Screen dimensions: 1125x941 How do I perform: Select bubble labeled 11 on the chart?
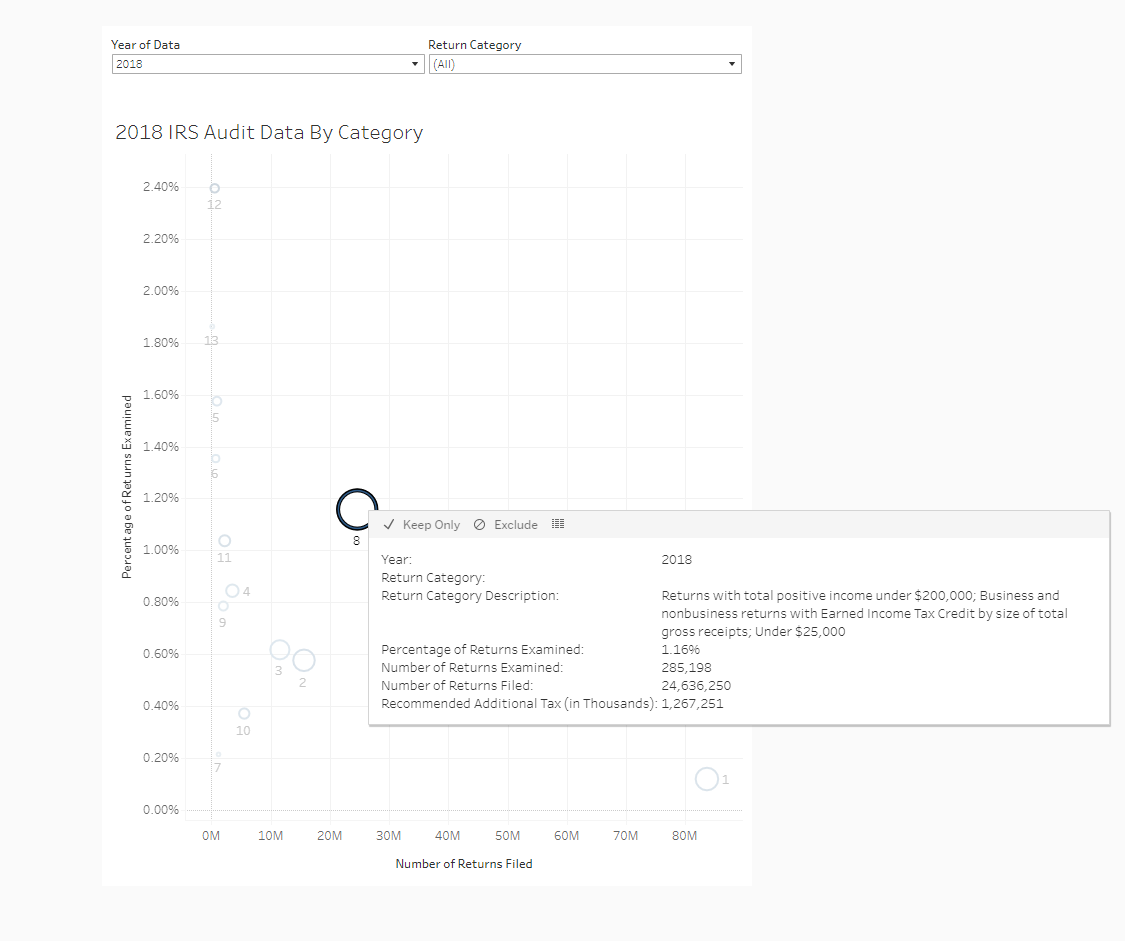coord(225,540)
